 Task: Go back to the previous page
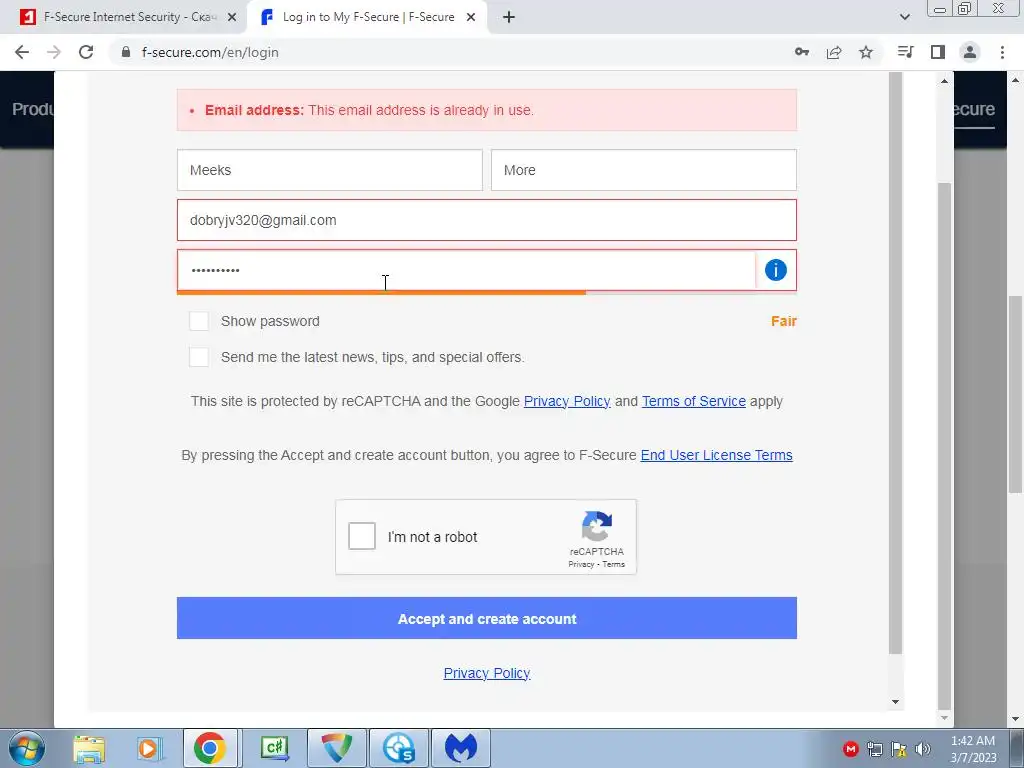point(22,52)
